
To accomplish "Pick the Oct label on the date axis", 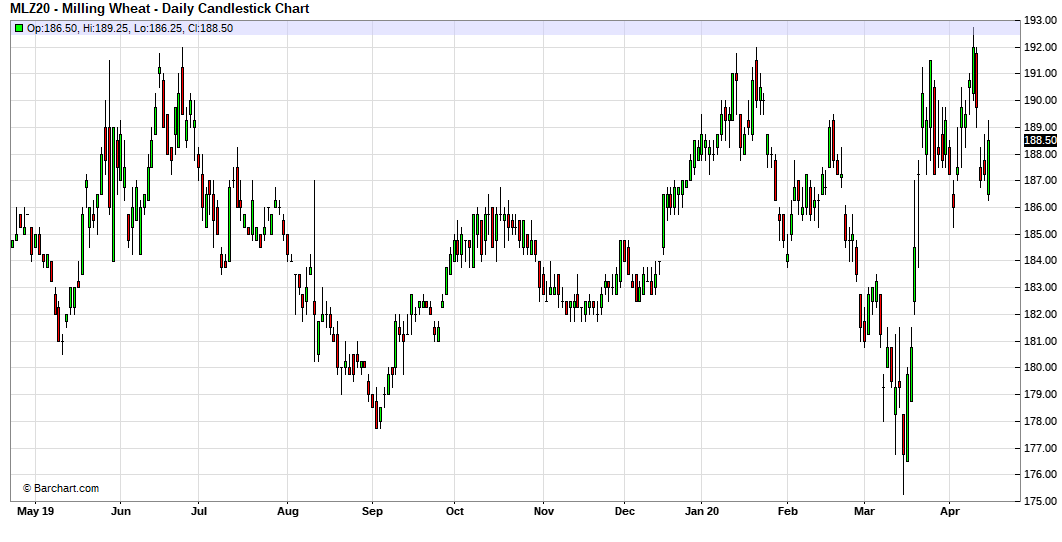I will pos(455,511).
